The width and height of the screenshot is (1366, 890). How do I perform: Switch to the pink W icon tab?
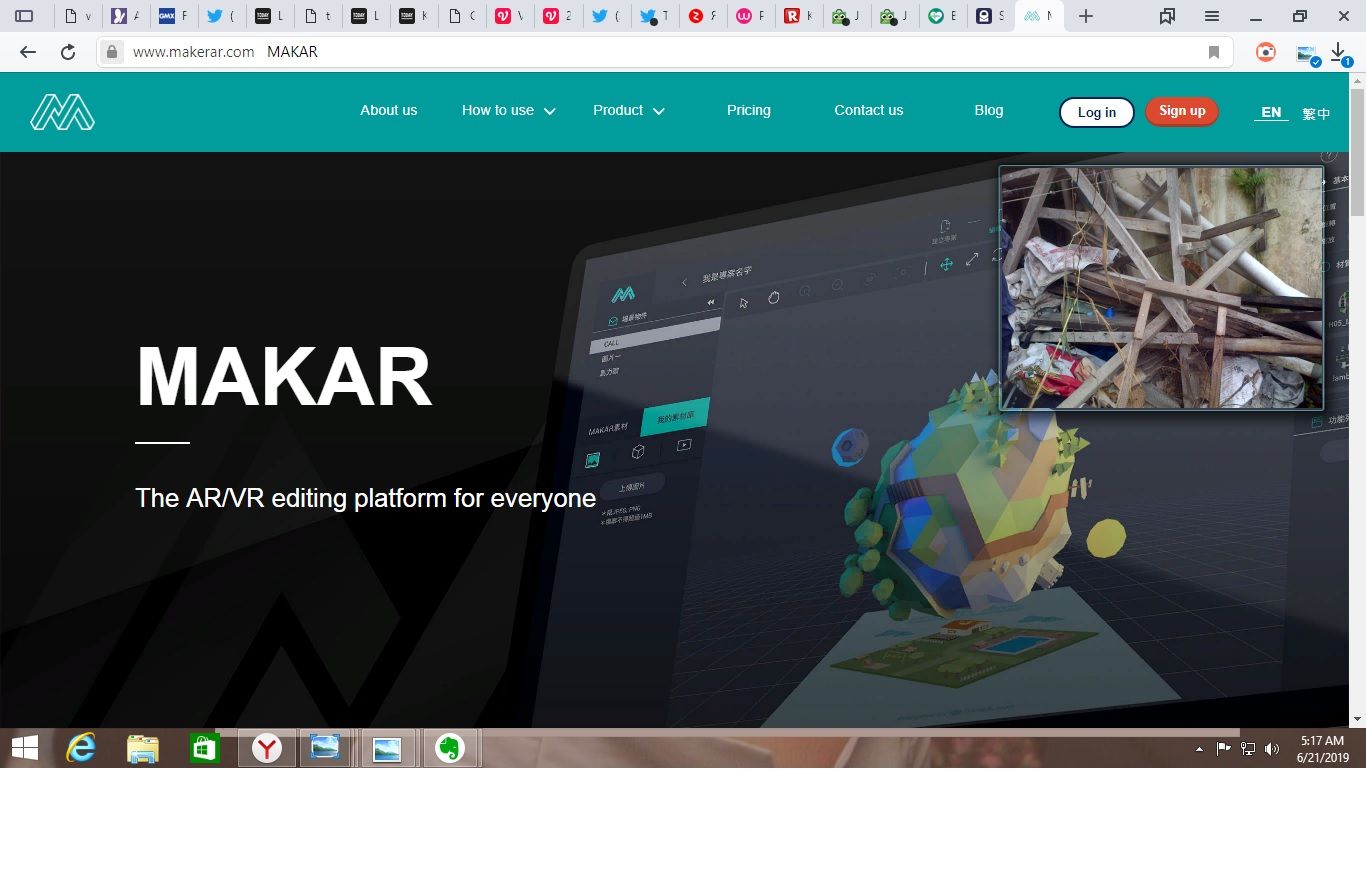(749, 16)
